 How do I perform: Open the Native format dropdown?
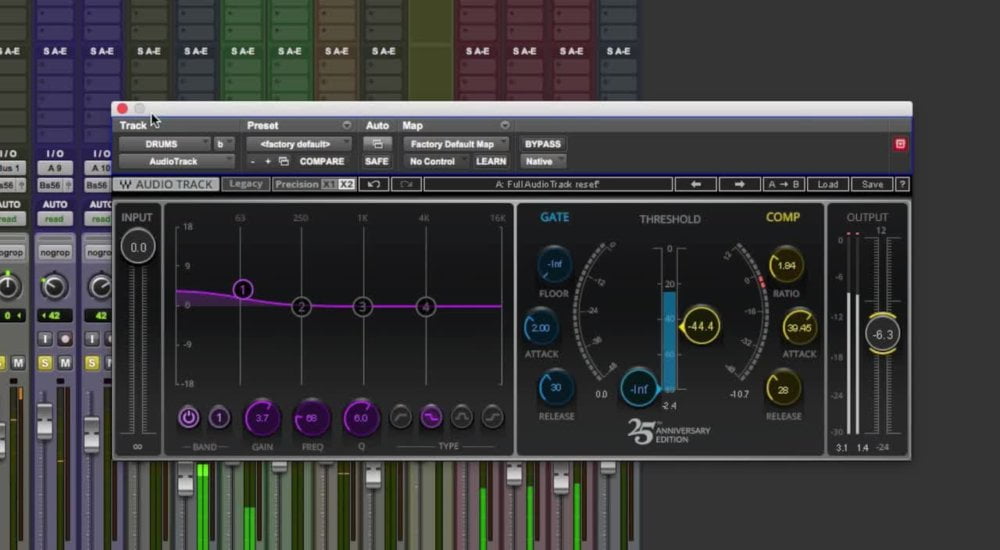(x=543, y=161)
